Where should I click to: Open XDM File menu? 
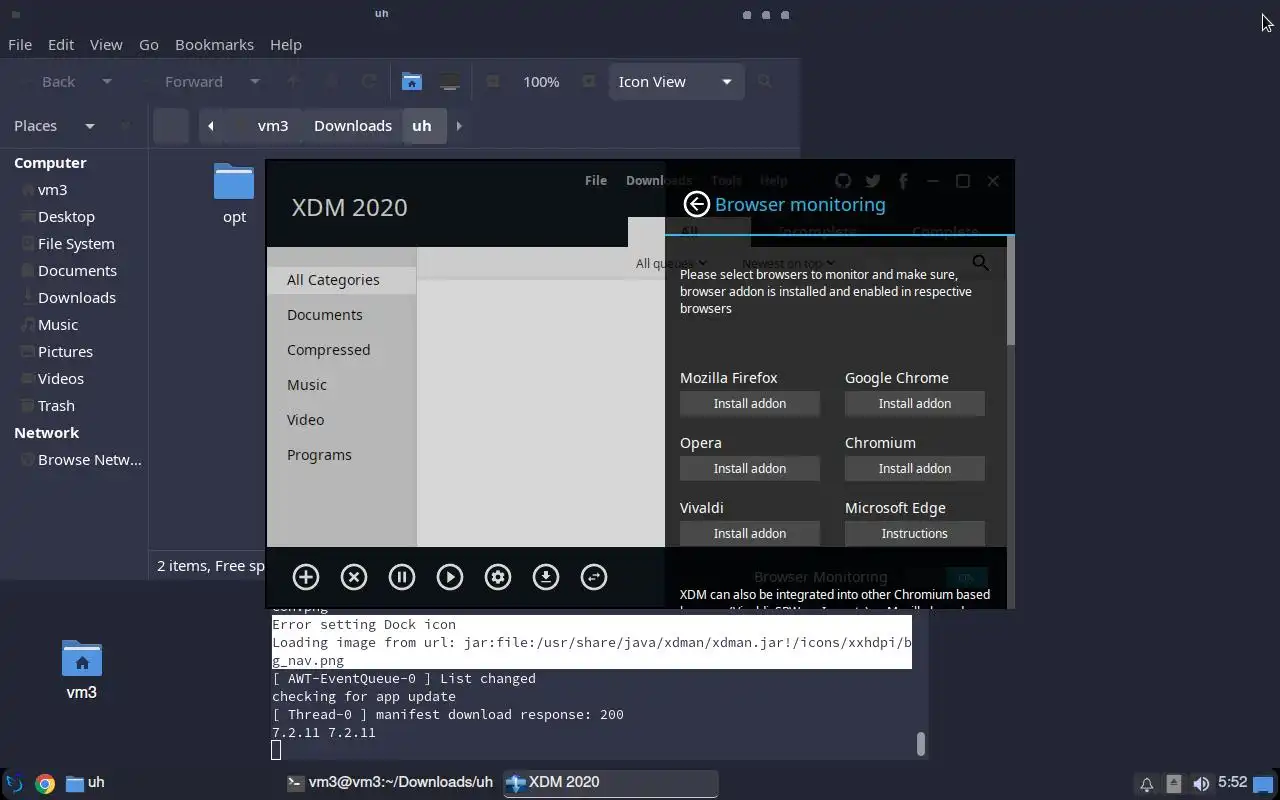[x=596, y=181]
